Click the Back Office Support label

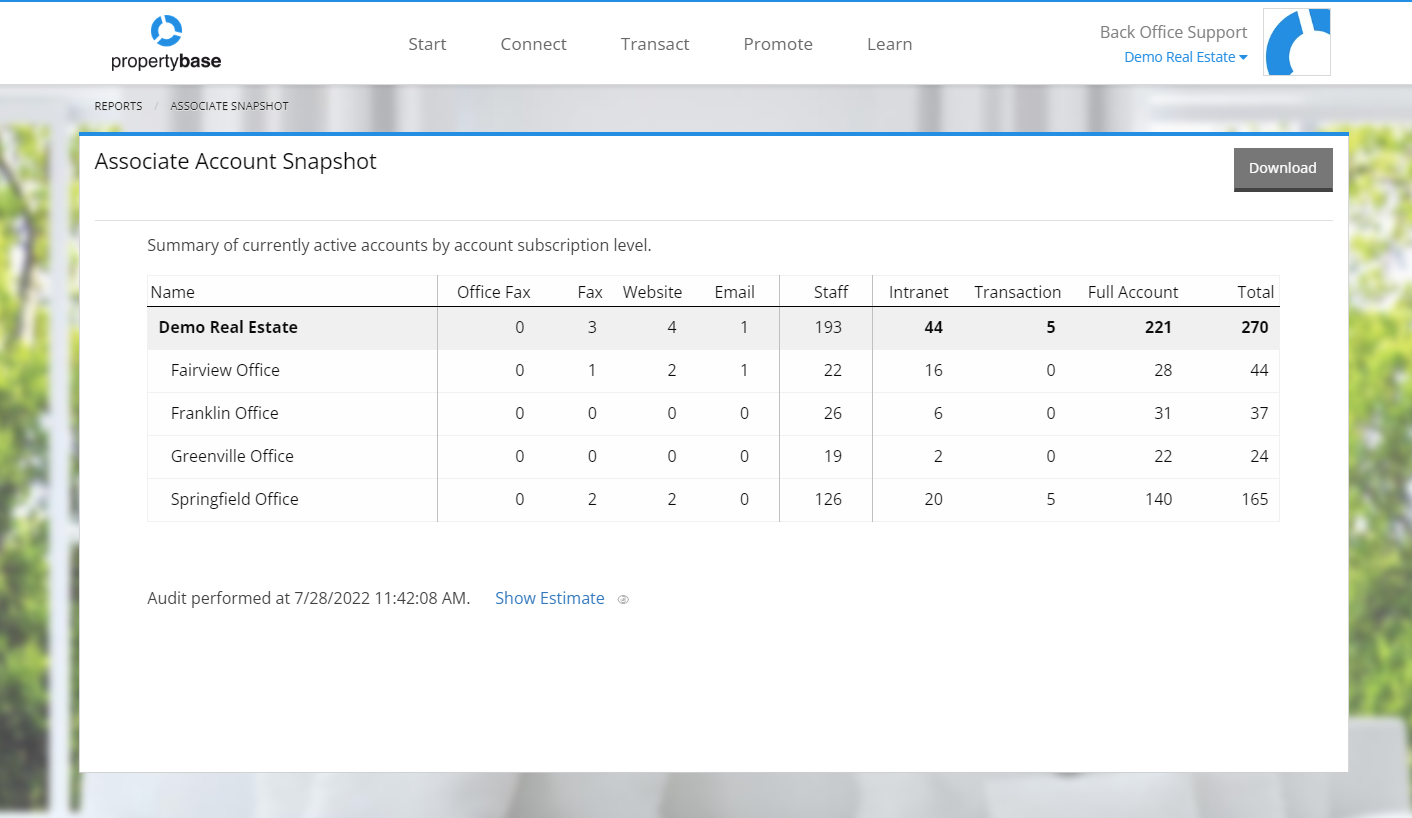[x=1172, y=31]
